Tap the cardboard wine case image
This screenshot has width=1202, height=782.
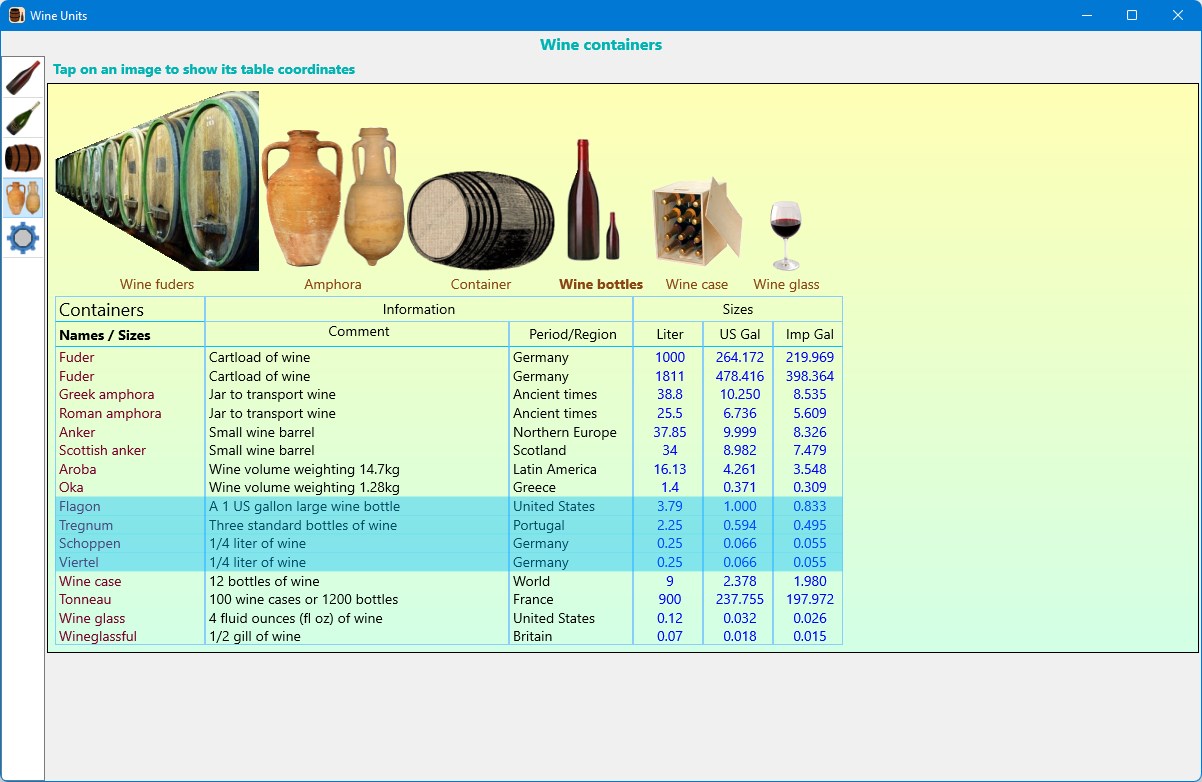(697, 221)
